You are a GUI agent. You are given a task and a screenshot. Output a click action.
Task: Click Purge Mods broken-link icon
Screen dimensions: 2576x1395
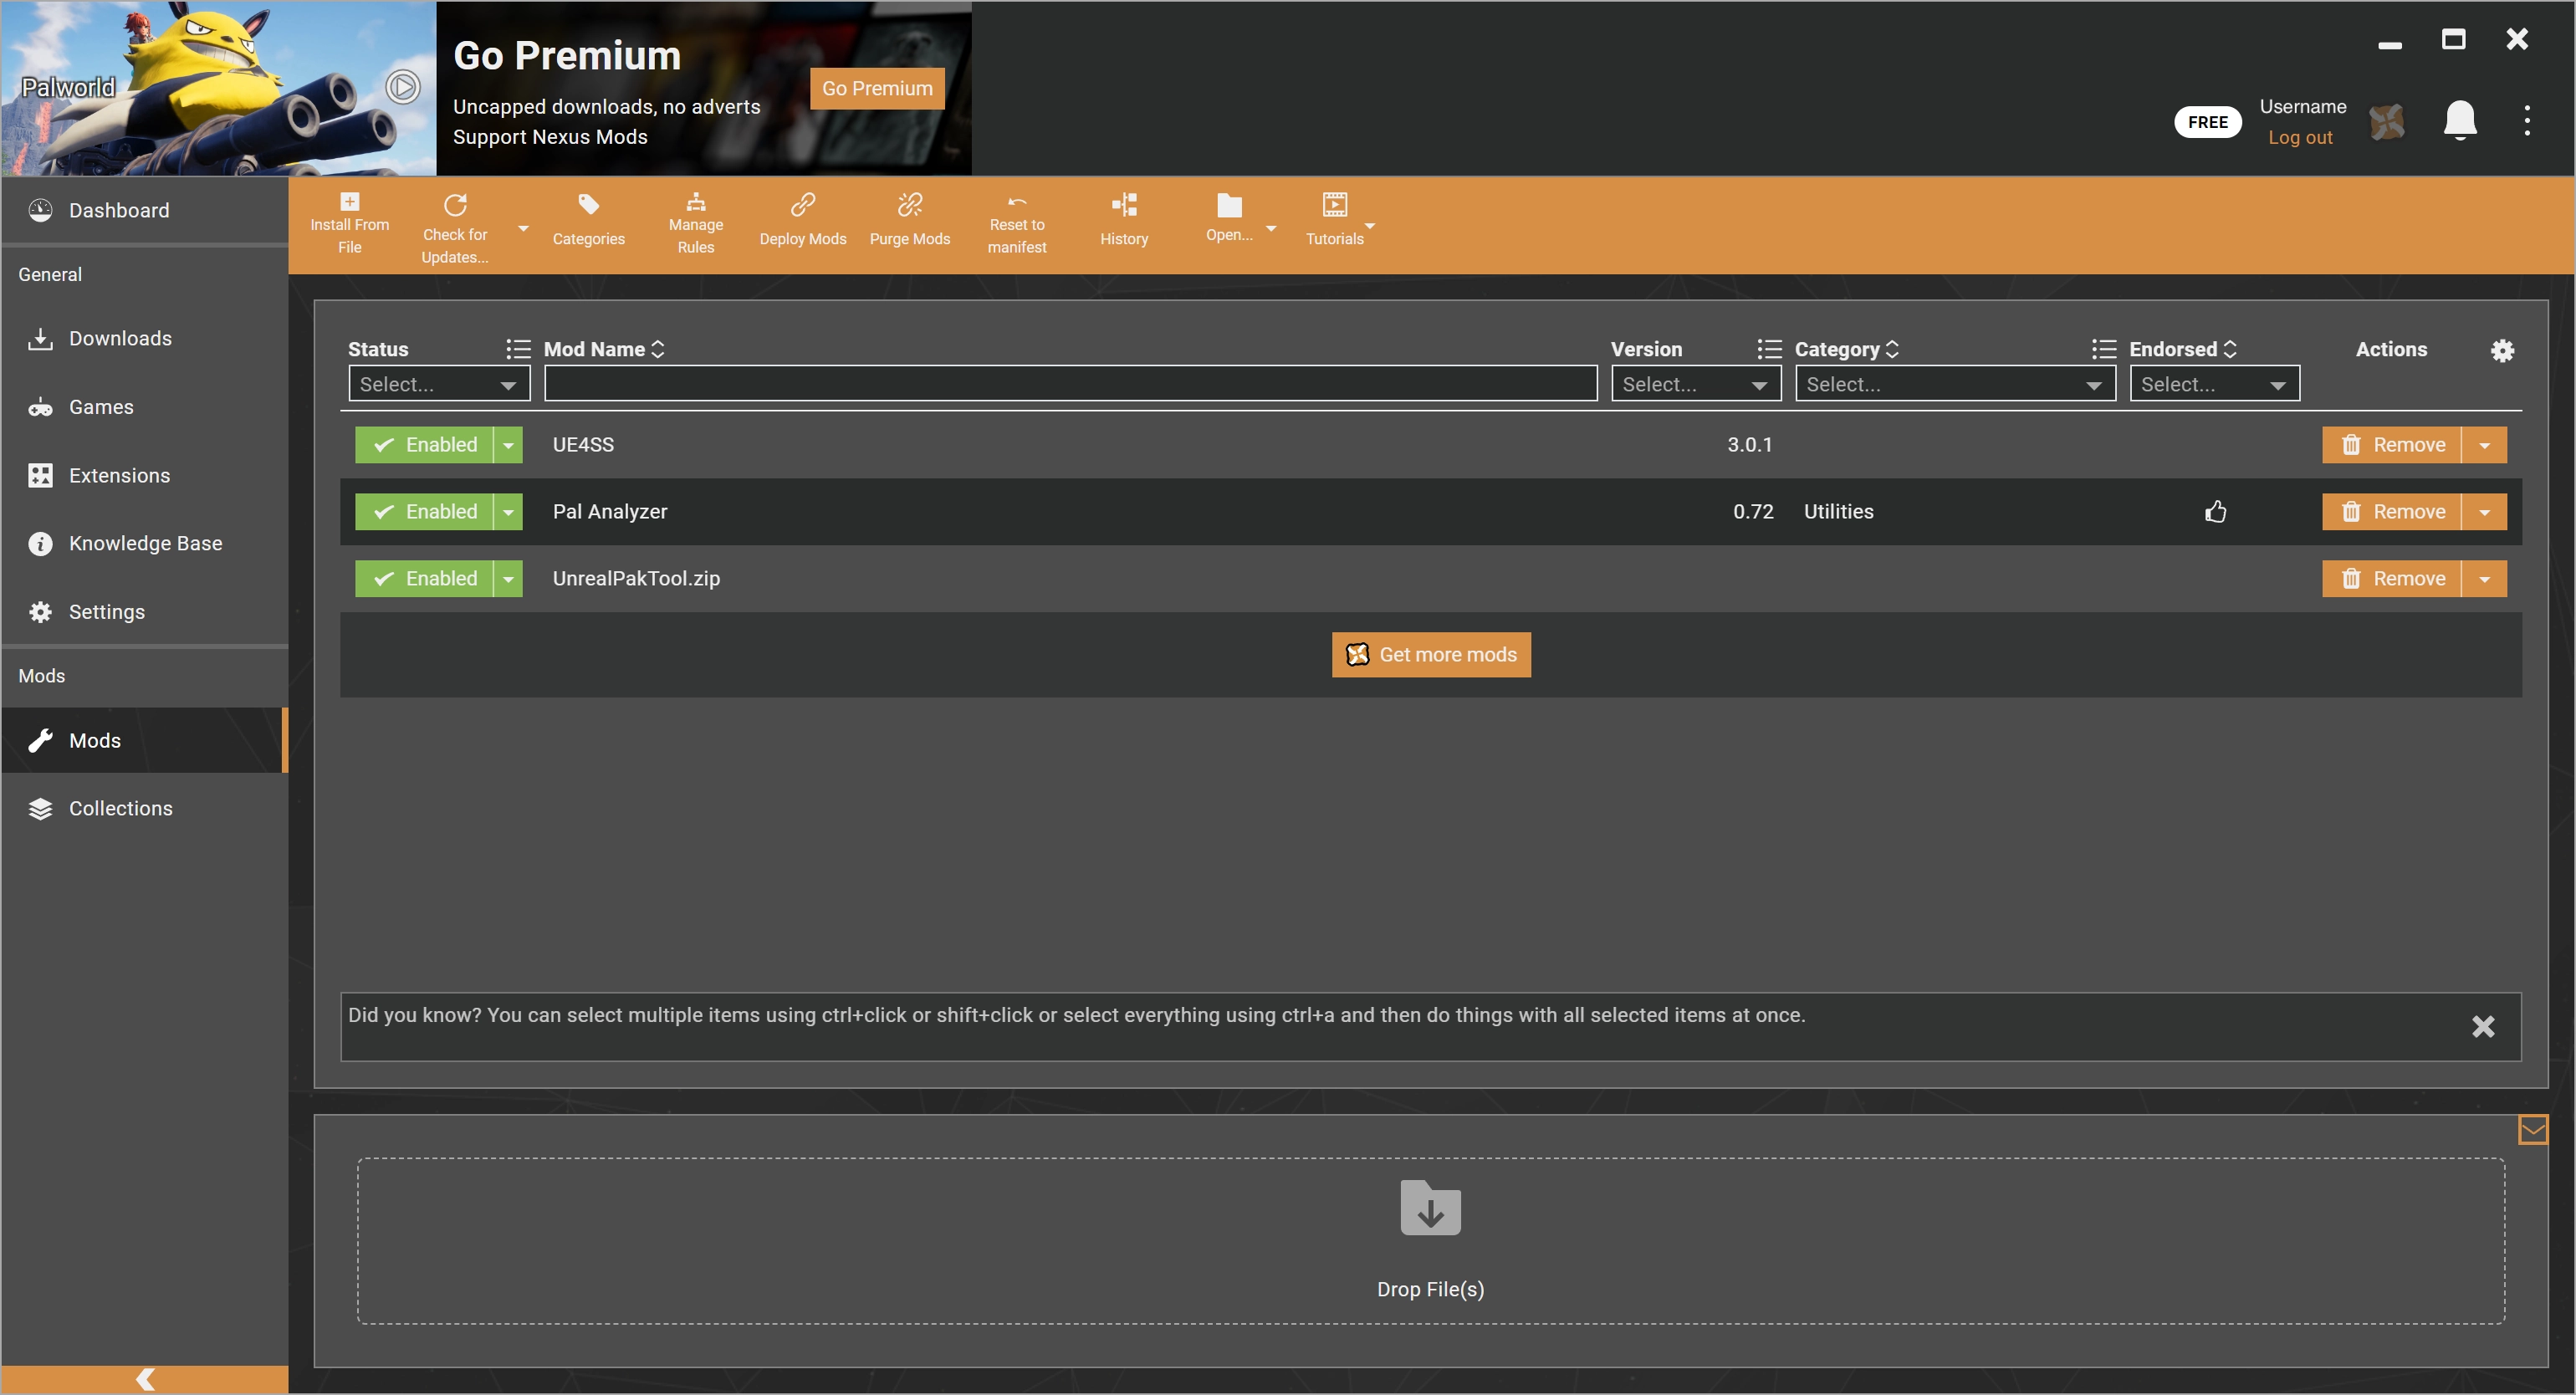(909, 205)
